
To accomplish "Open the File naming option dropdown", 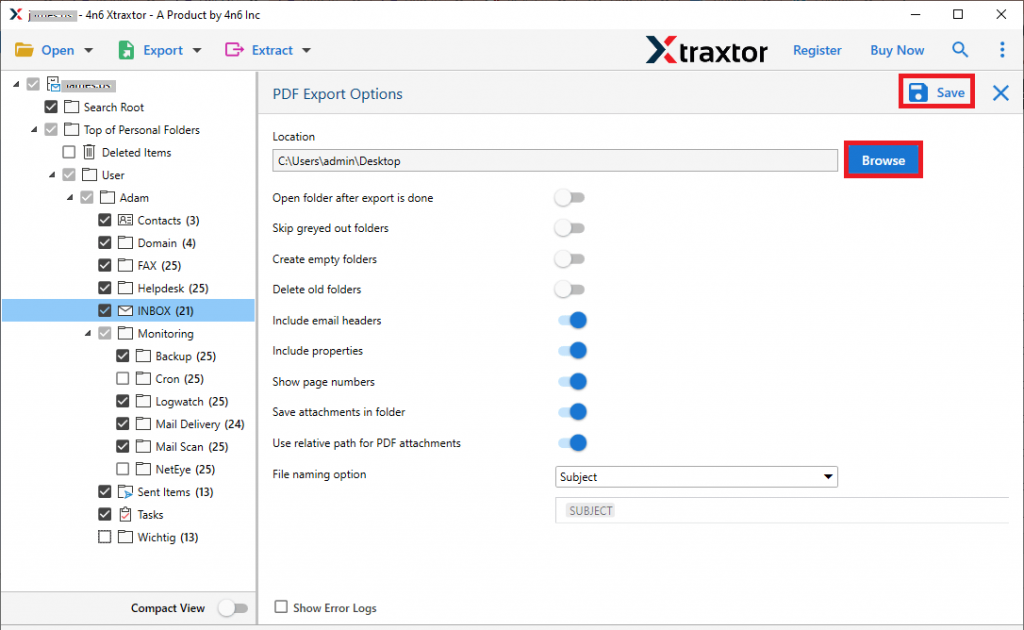I will pyautogui.click(x=828, y=477).
